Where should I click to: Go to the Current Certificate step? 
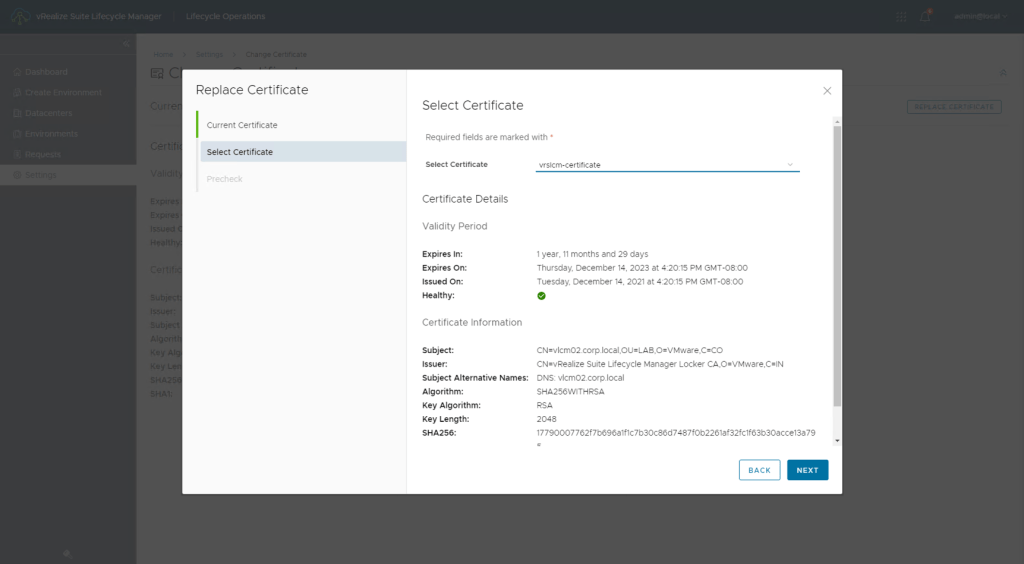(242, 125)
